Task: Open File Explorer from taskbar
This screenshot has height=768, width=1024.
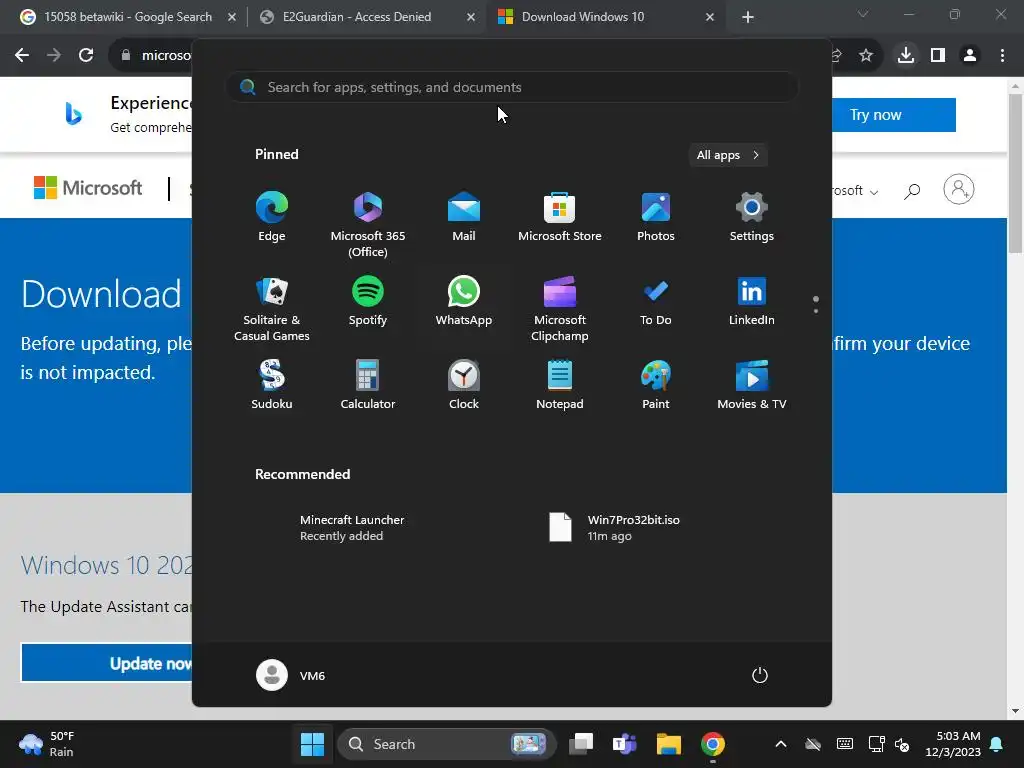Action: coord(669,744)
